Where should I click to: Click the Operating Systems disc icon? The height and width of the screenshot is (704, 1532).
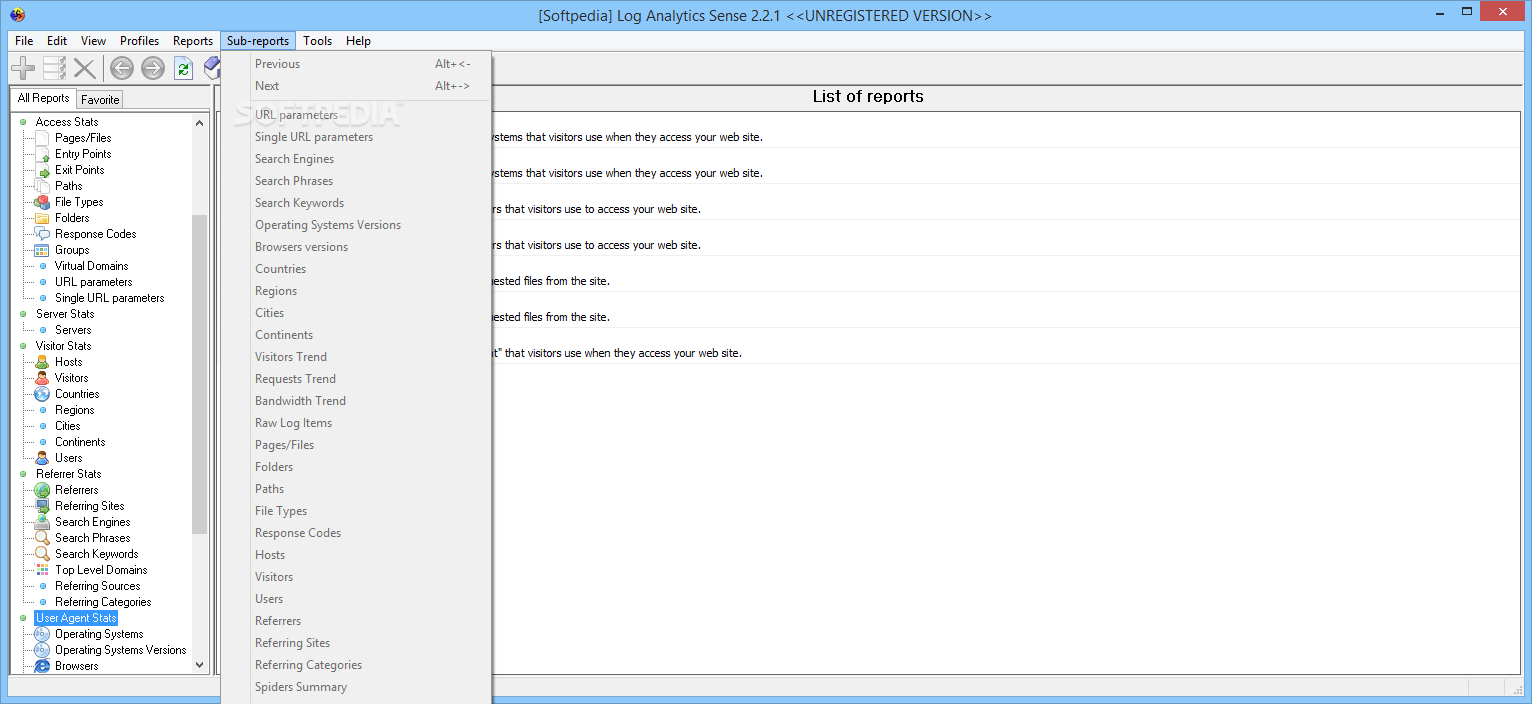pyautogui.click(x=42, y=634)
